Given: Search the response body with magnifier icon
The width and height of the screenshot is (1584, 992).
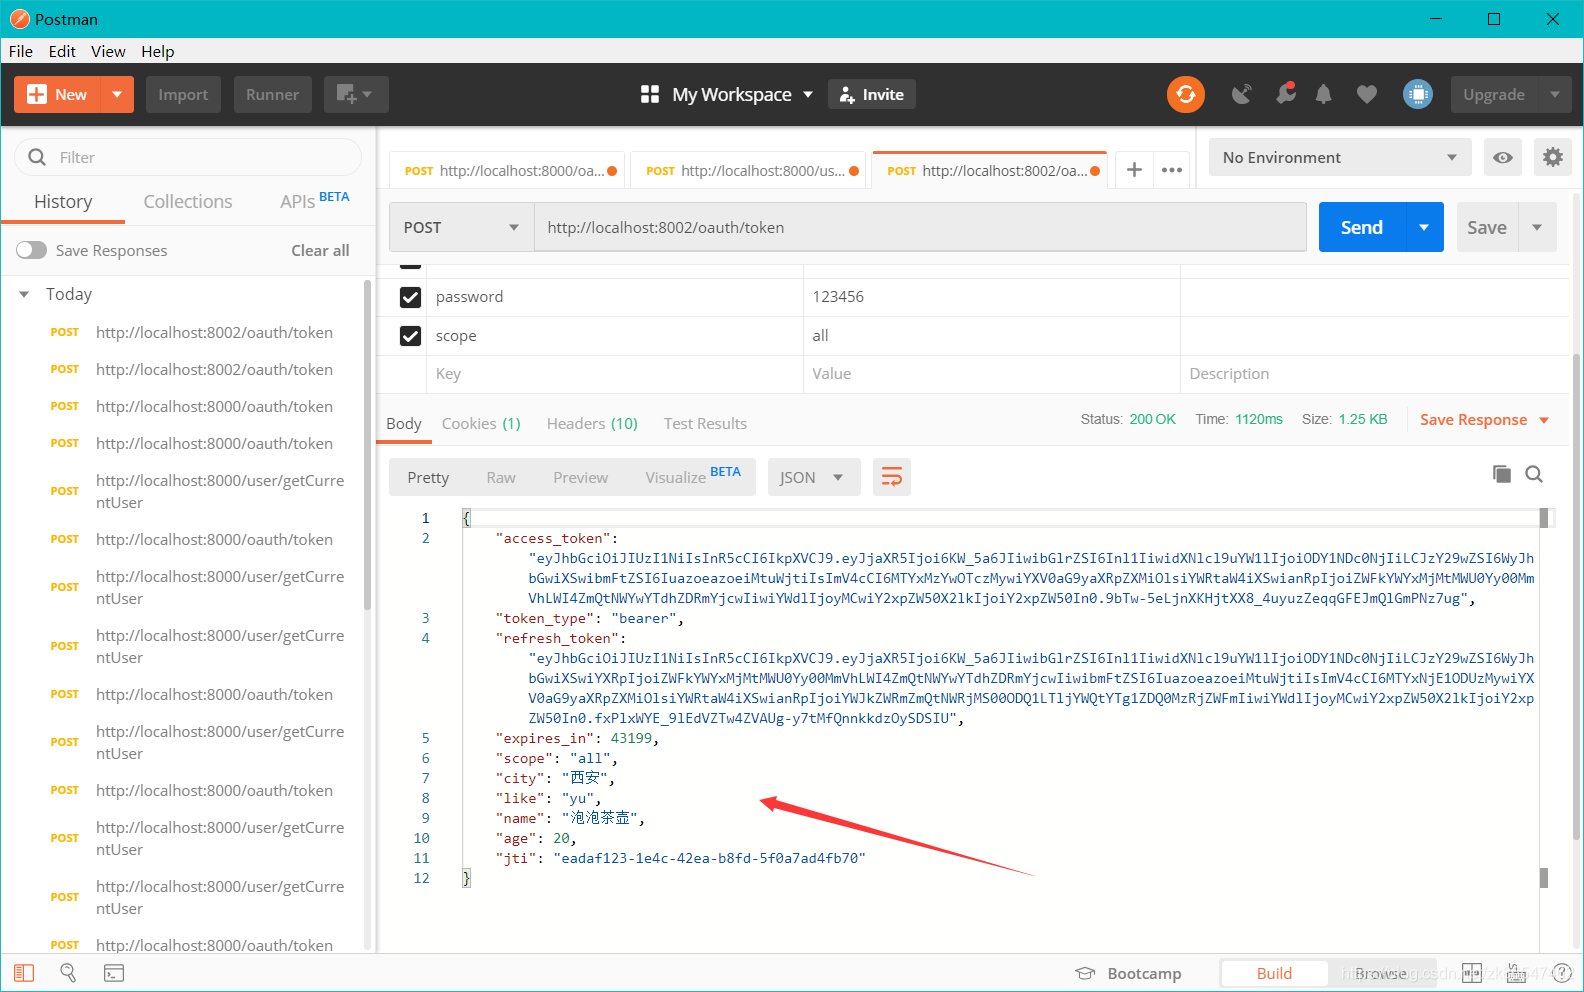Looking at the screenshot, I should [x=1534, y=474].
